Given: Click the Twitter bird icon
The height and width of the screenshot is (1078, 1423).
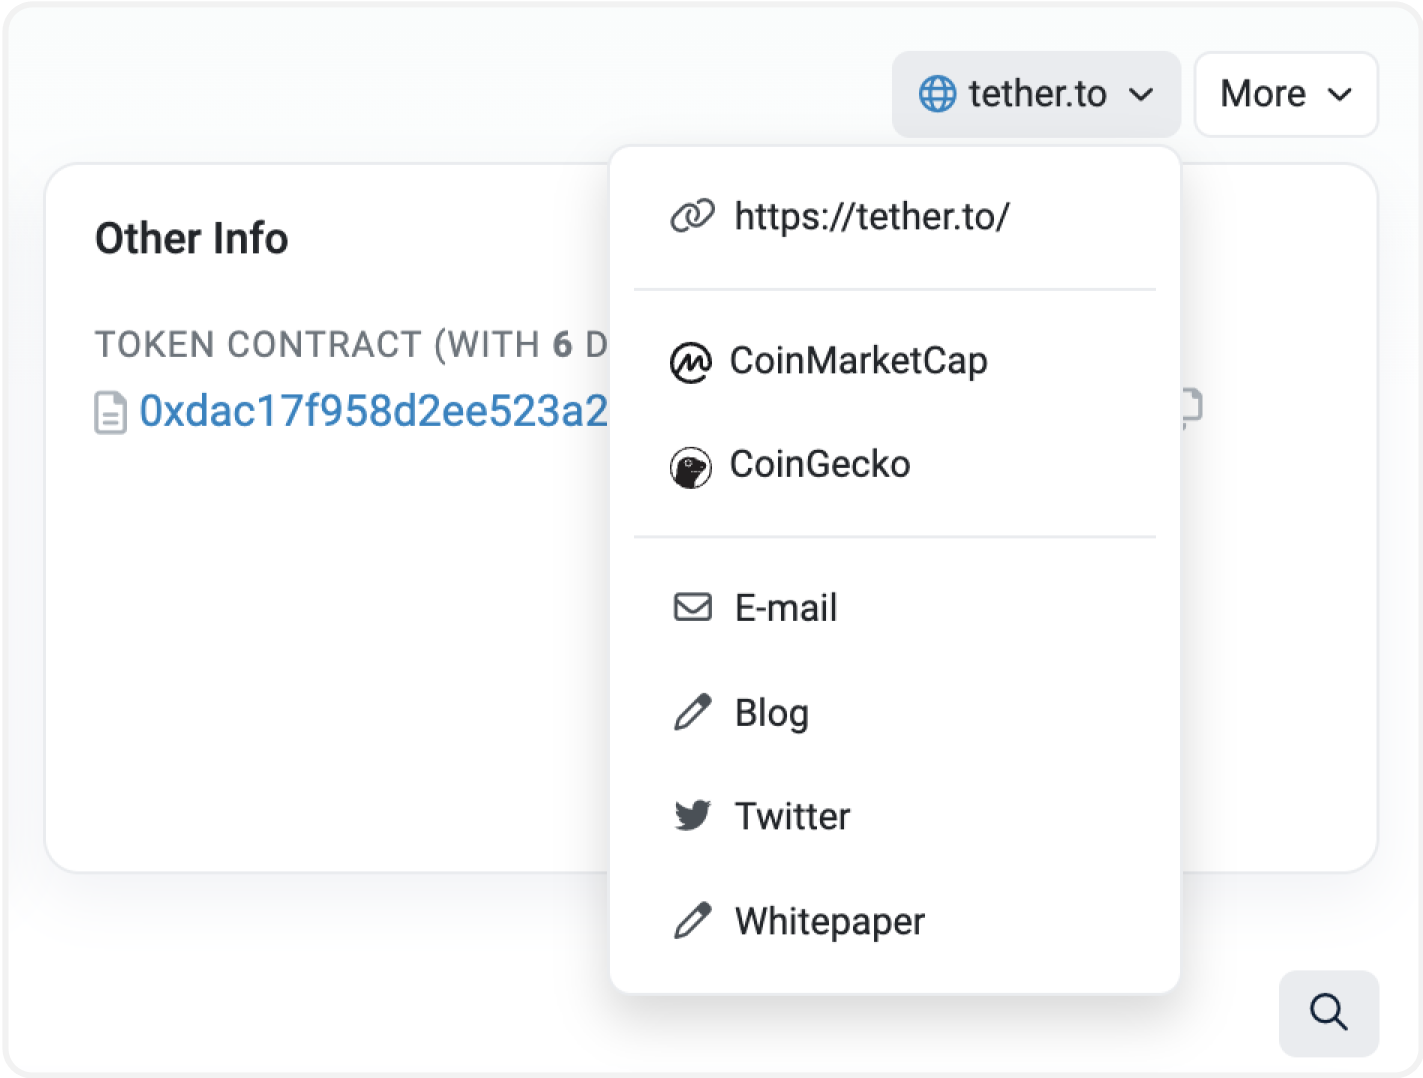Looking at the screenshot, I should click(x=692, y=816).
